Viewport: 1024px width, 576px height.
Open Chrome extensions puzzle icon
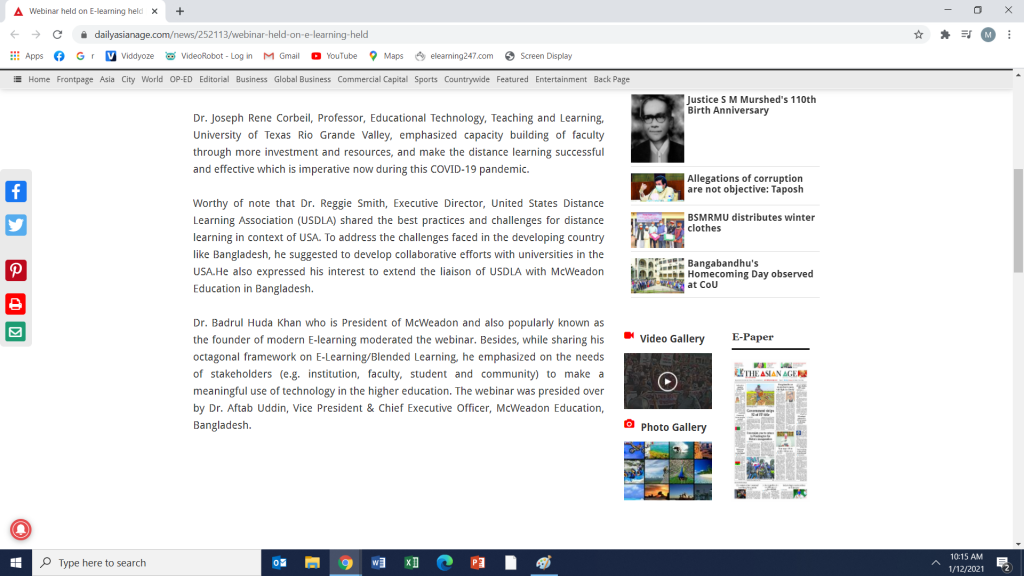click(x=945, y=35)
